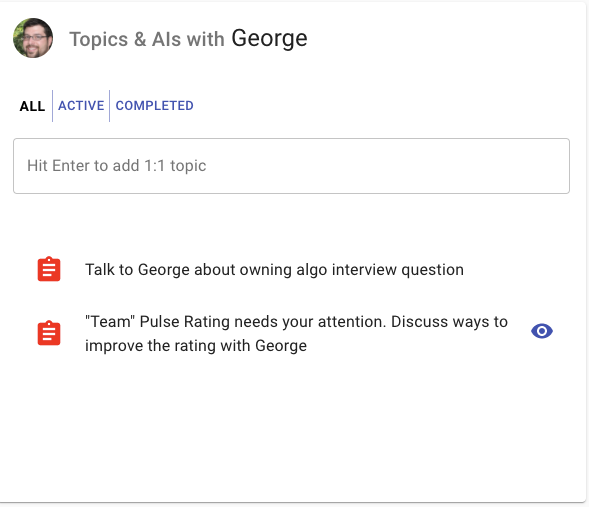Switch to the COMPLETED tab
This screenshot has height=507, width=589.
[154, 106]
